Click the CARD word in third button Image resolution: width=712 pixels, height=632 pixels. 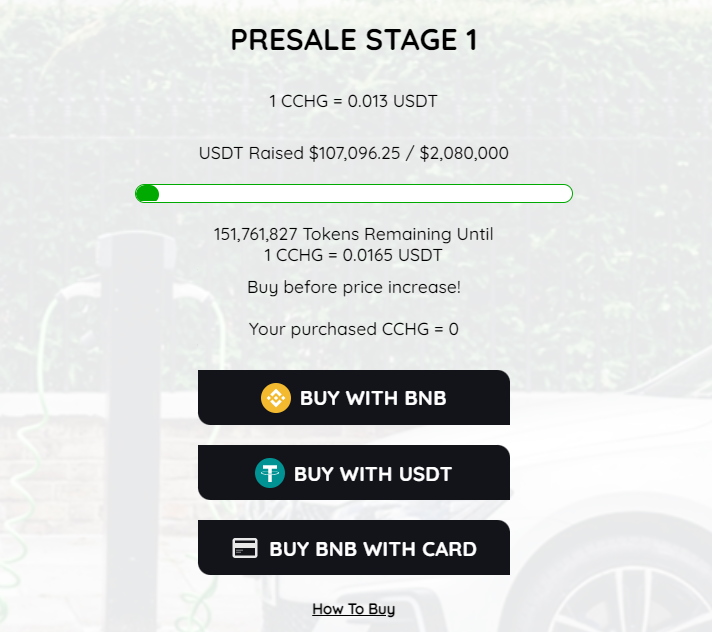(x=450, y=549)
